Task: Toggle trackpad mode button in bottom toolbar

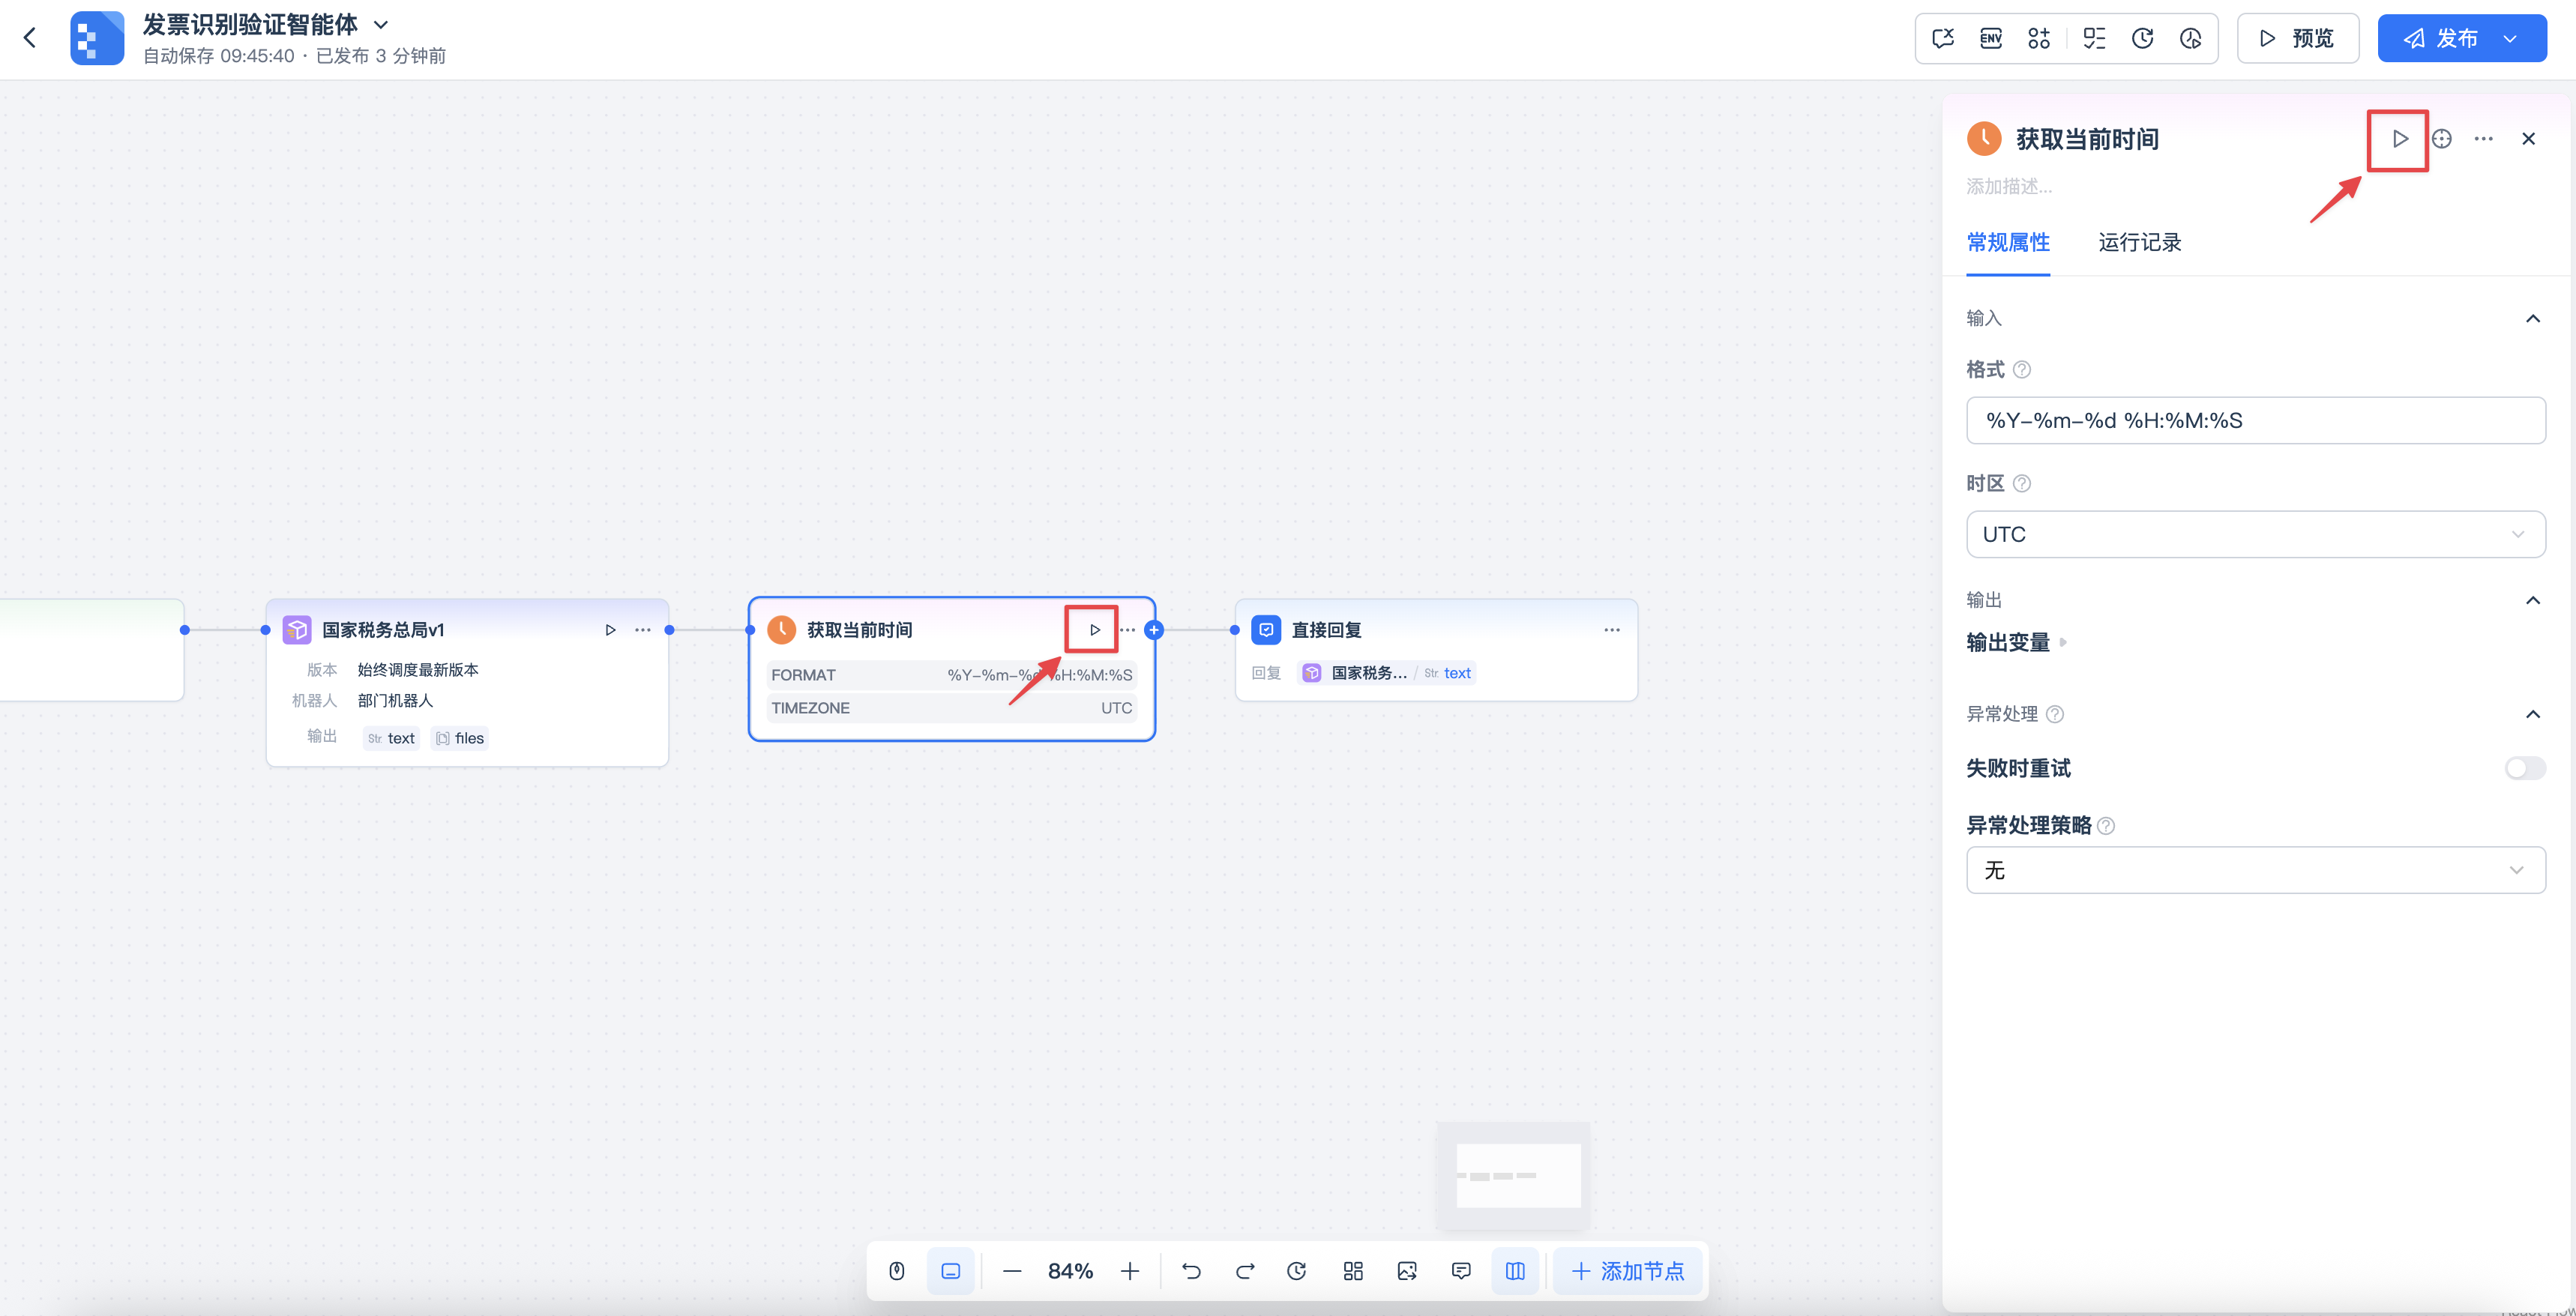Action: click(x=951, y=1271)
